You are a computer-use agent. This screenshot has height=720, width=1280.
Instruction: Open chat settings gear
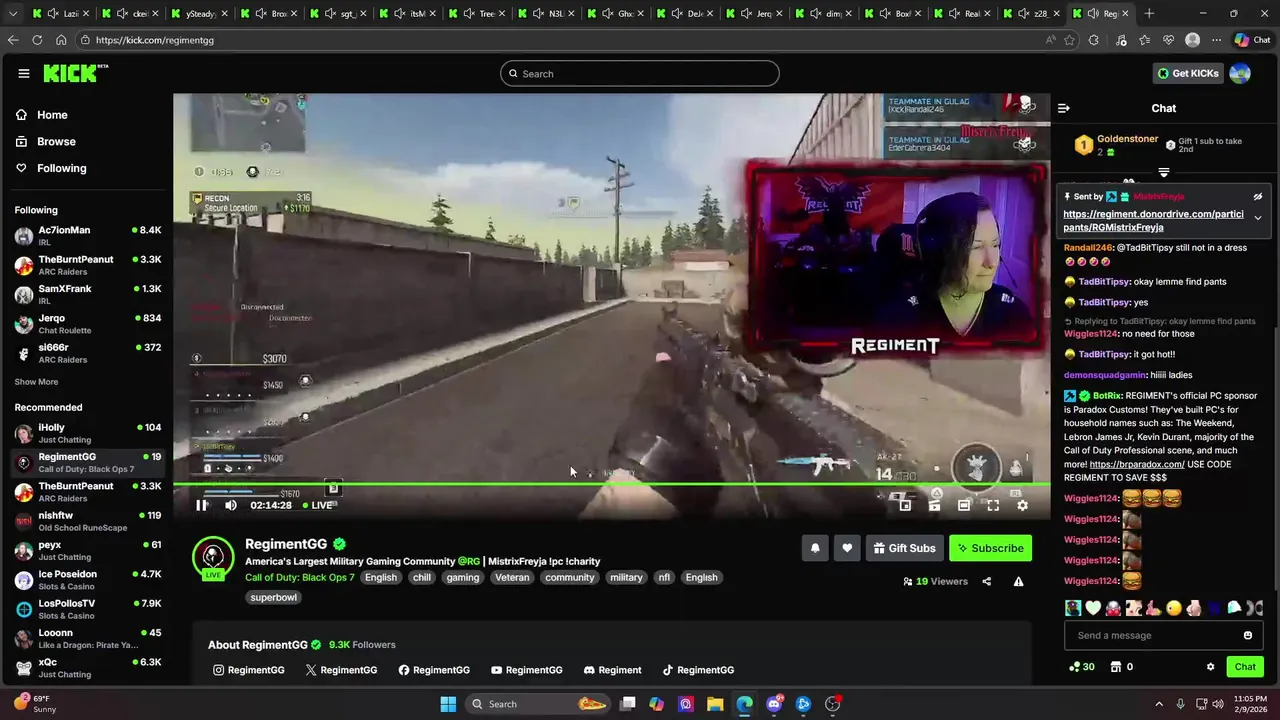coord(1210,667)
